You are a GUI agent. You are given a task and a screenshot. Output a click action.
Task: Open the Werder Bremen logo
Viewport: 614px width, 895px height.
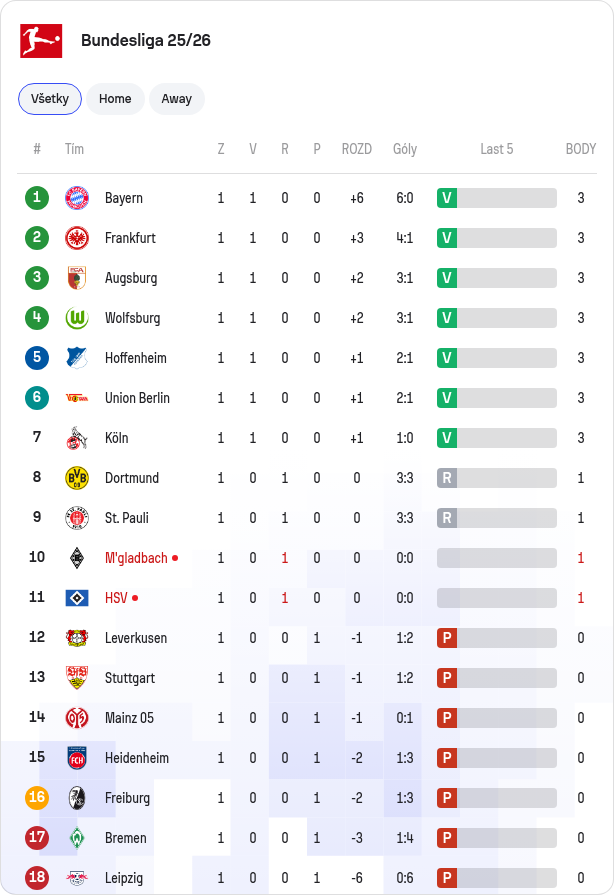[77, 837]
